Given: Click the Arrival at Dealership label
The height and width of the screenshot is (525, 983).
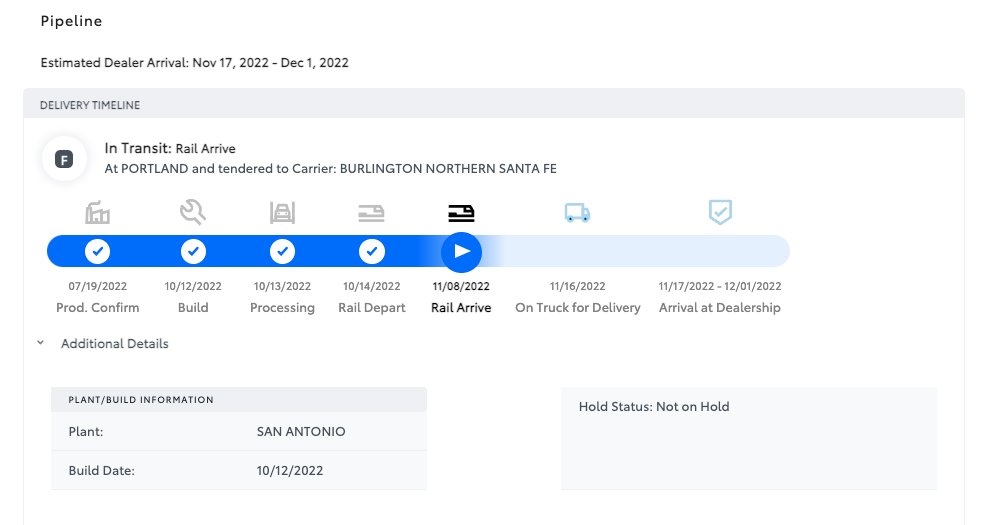Looking at the screenshot, I should point(720,308).
